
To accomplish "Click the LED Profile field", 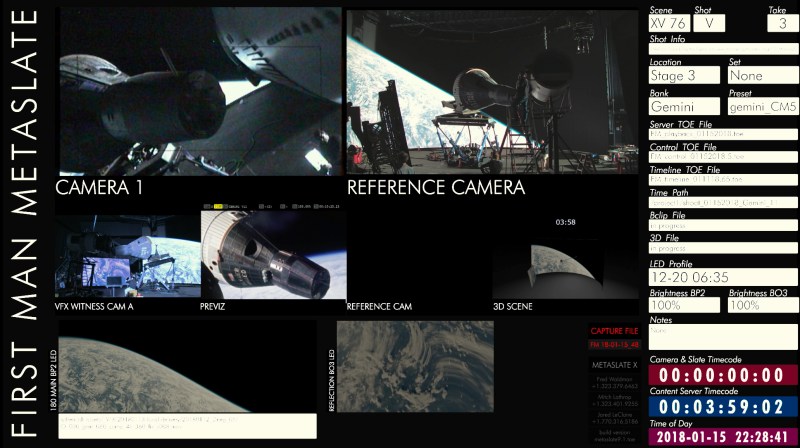I will coord(723,275).
